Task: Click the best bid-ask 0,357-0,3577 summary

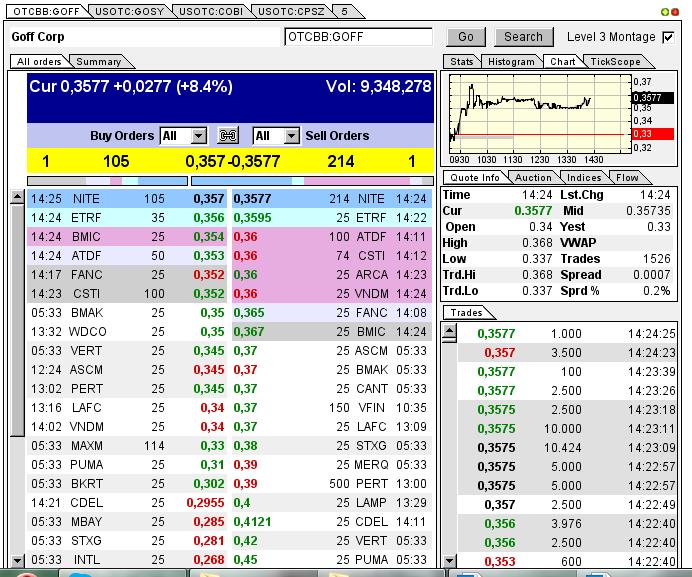Action: click(x=233, y=161)
